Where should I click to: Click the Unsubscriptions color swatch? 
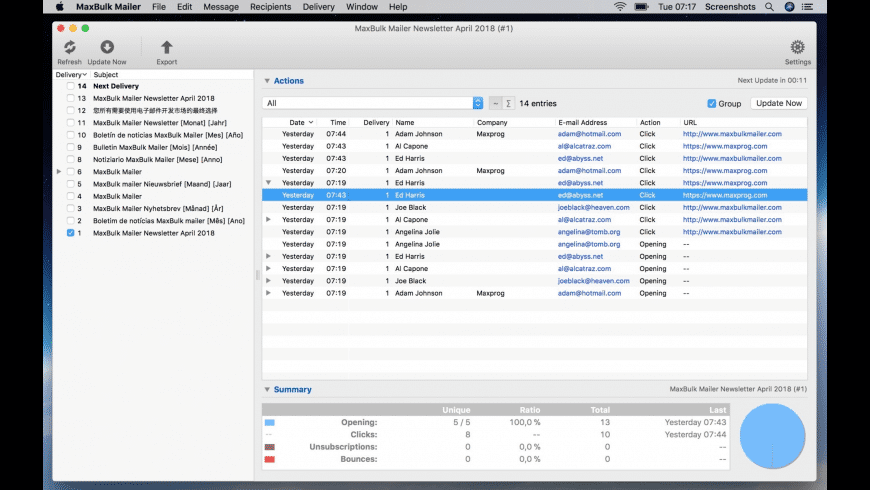270,447
